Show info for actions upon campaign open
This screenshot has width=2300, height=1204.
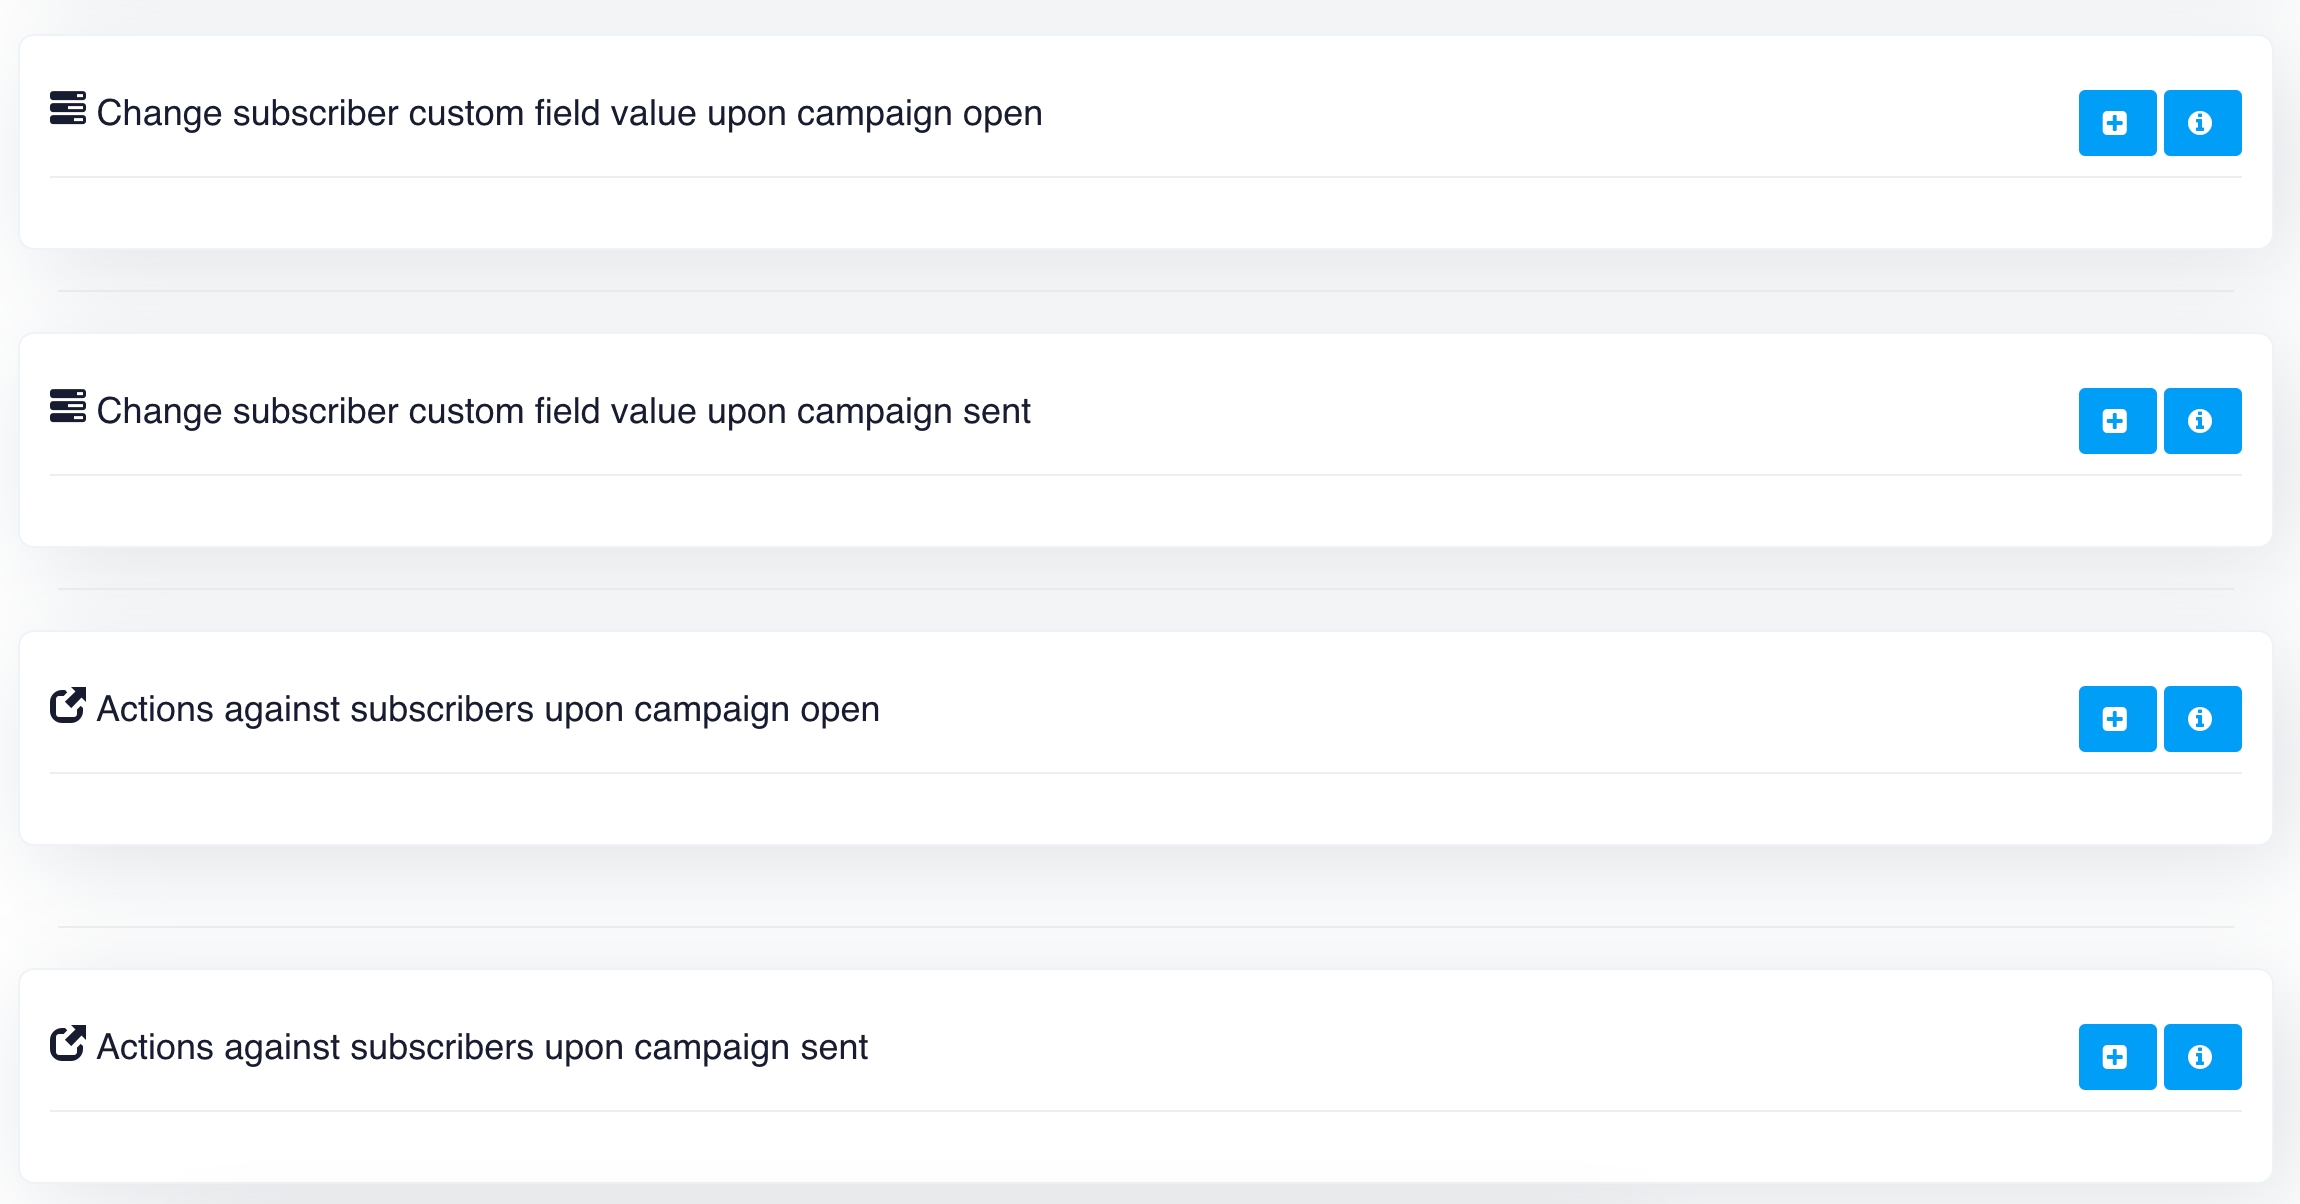click(x=2201, y=719)
